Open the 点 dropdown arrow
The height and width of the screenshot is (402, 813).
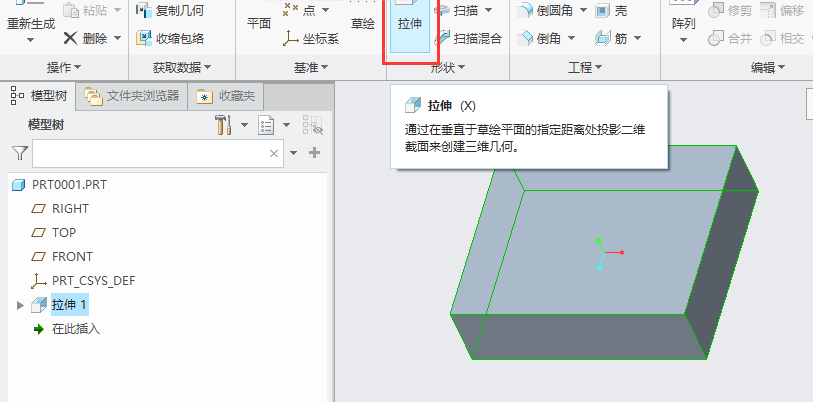pos(325,9)
